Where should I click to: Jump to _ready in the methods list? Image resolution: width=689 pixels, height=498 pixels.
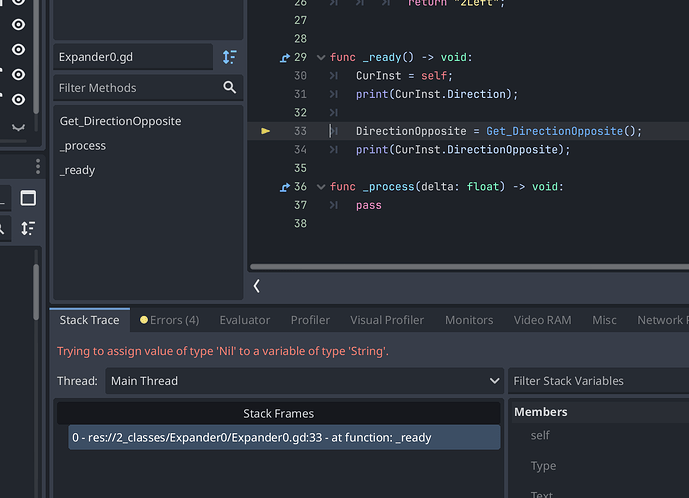[77, 170]
